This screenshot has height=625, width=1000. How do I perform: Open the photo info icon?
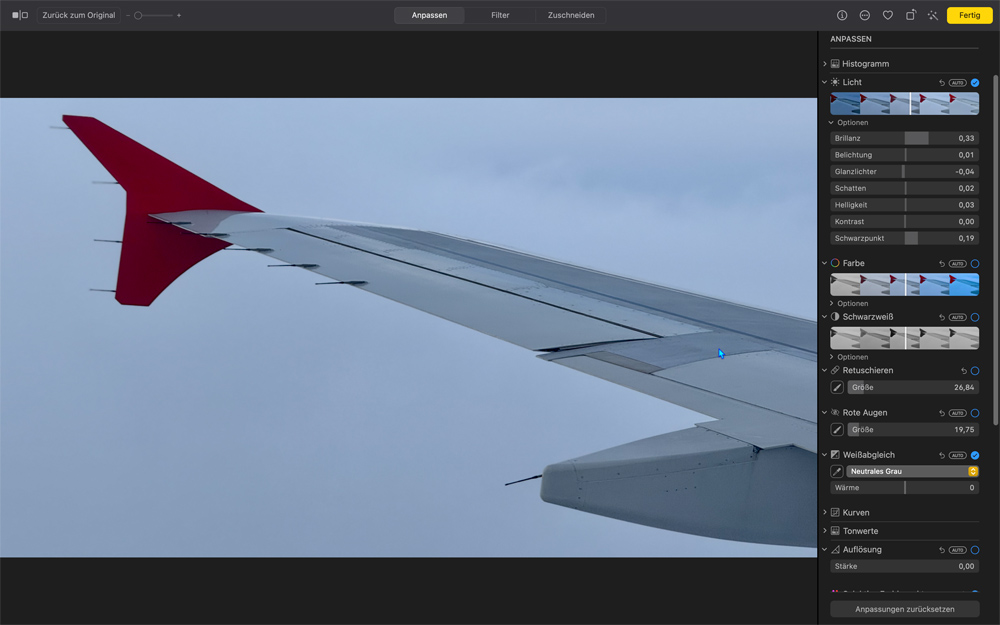click(x=842, y=15)
